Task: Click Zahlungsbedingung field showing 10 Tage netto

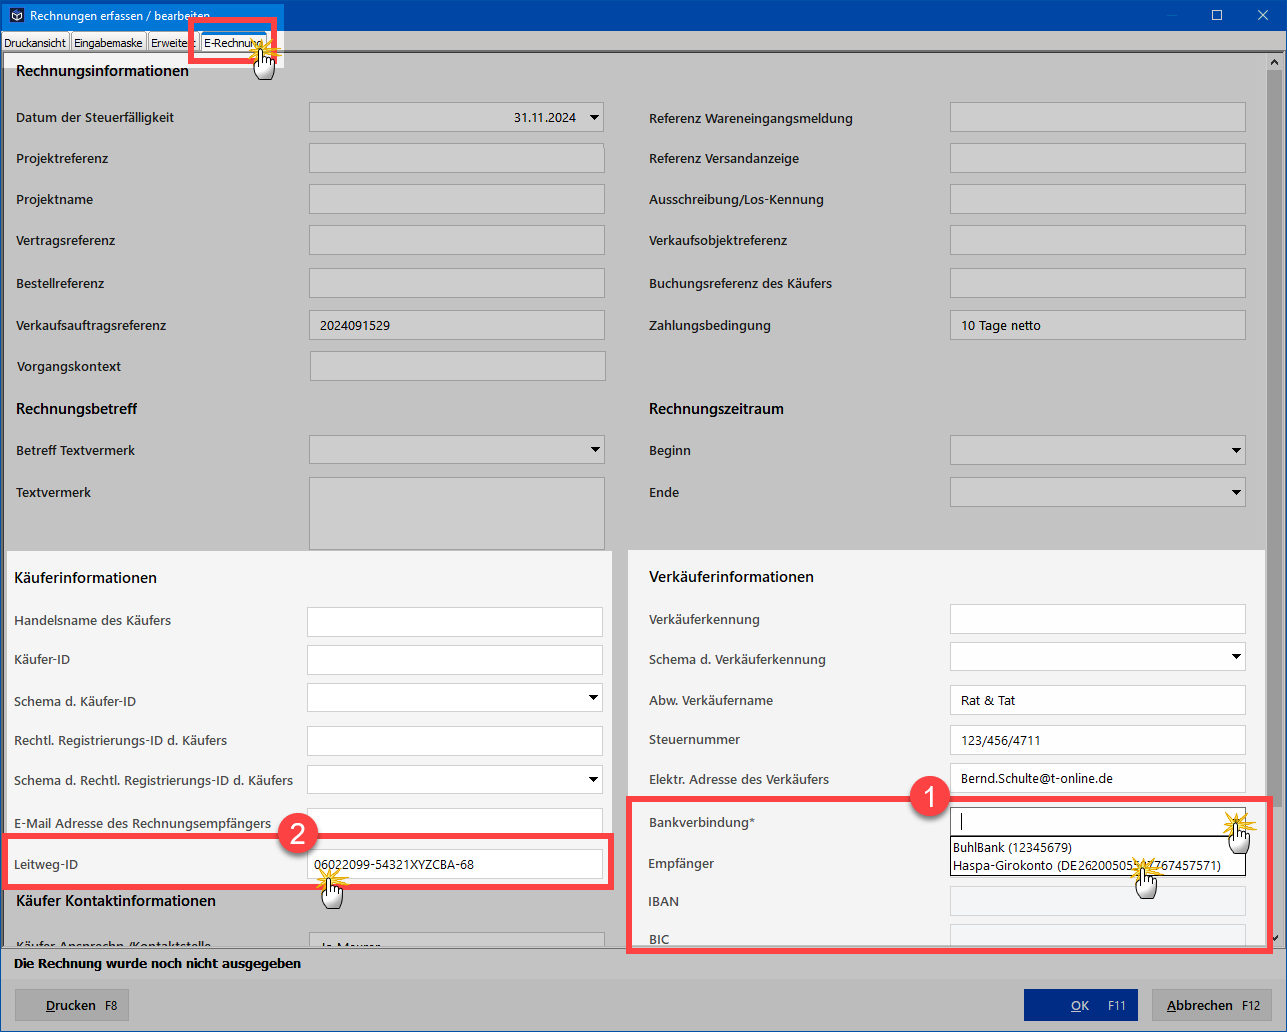Action: pyautogui.click(x=1098, y=325)
